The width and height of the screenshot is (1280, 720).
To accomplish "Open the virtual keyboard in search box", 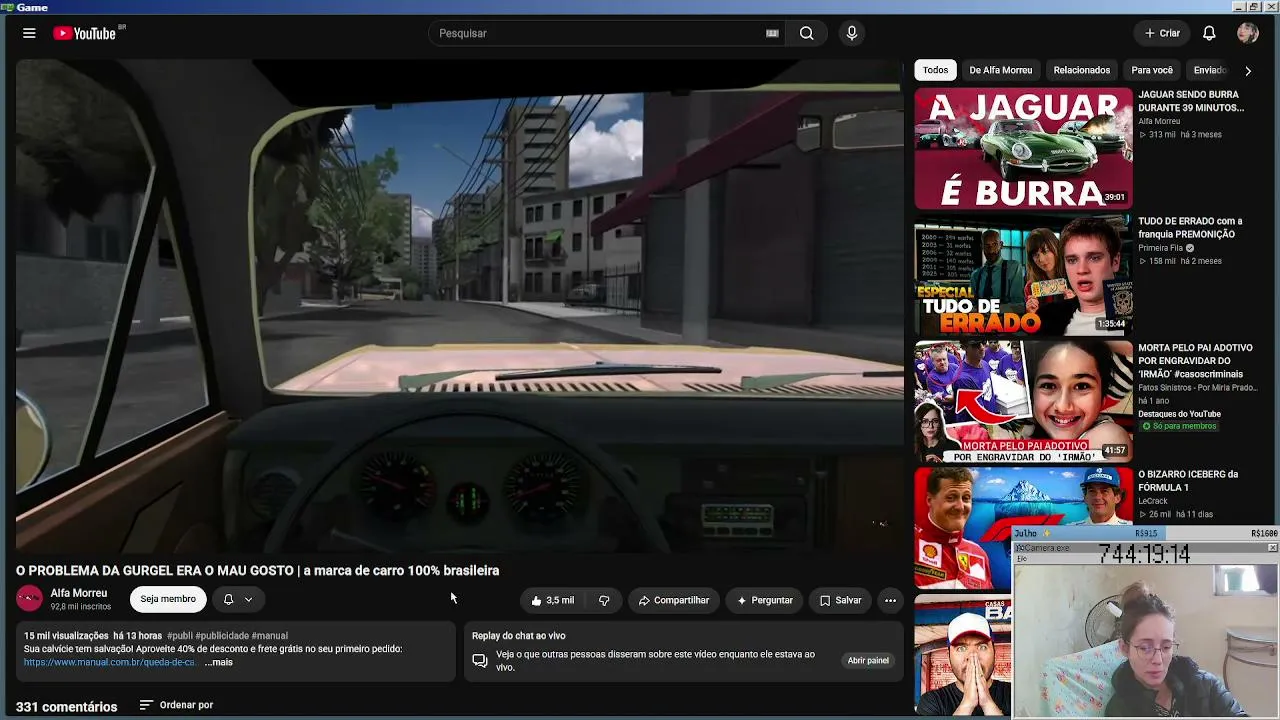I will (772, 33).
